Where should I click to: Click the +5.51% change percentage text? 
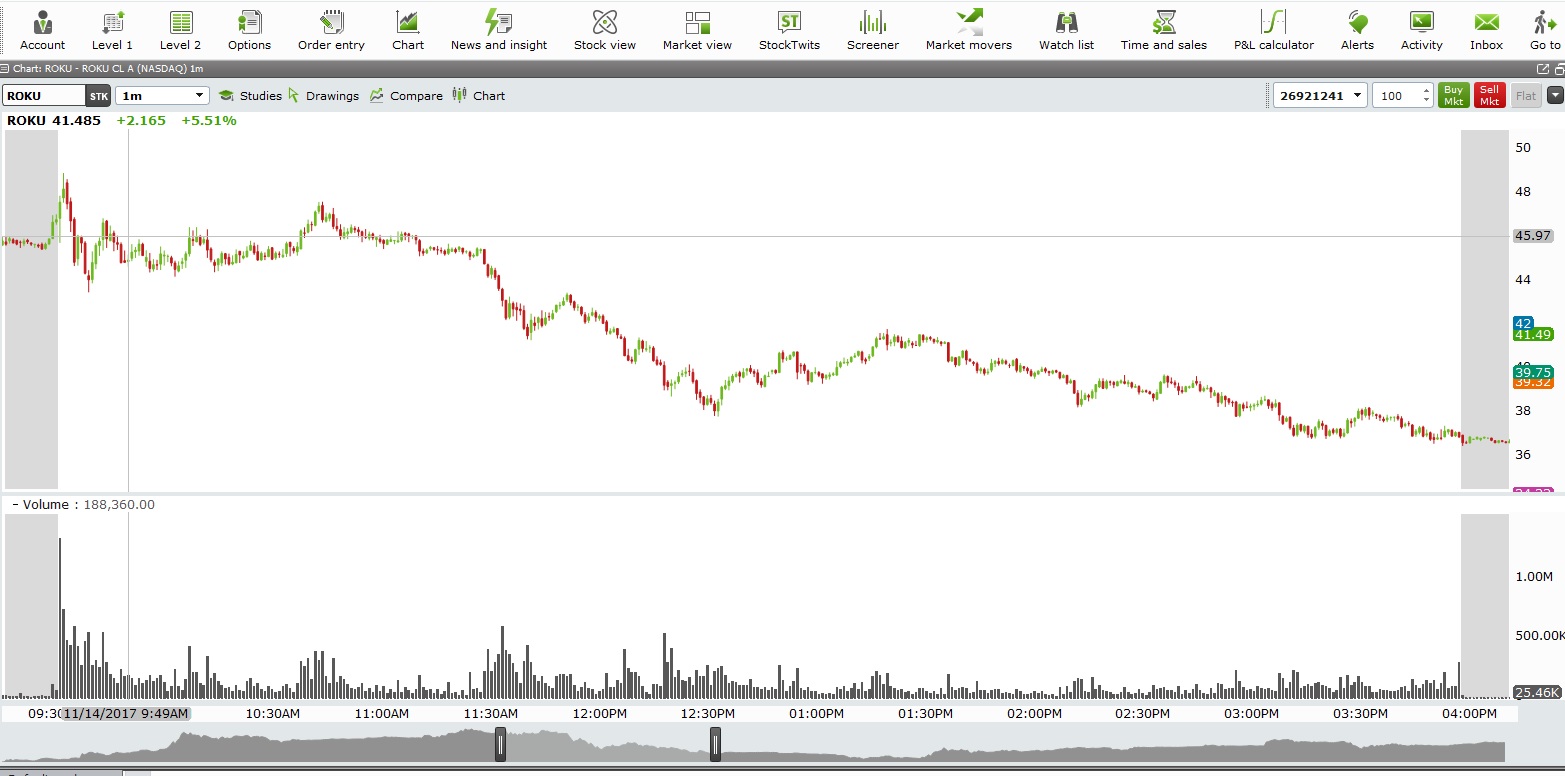point(209,121)
